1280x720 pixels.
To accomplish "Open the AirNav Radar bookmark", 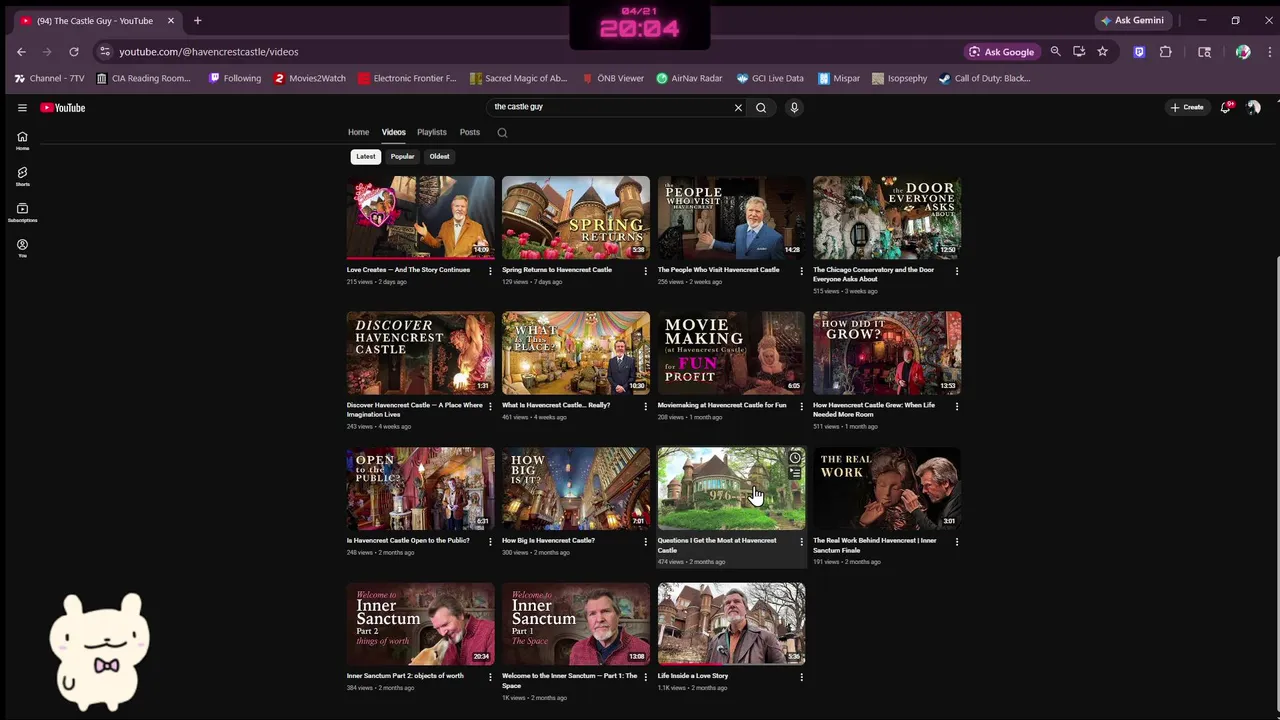I will tap(689, 78).
